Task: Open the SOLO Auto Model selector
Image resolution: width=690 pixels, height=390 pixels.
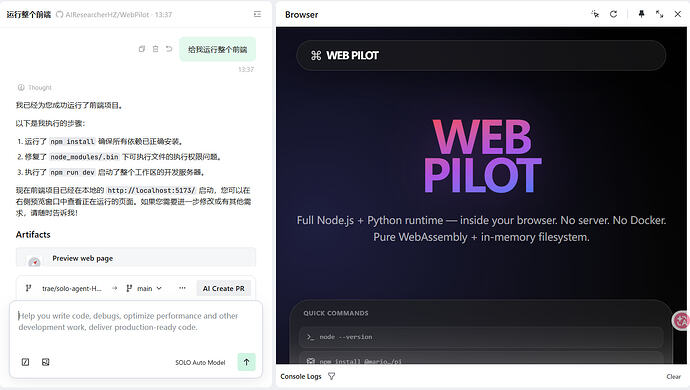Action: coord(200,362)
